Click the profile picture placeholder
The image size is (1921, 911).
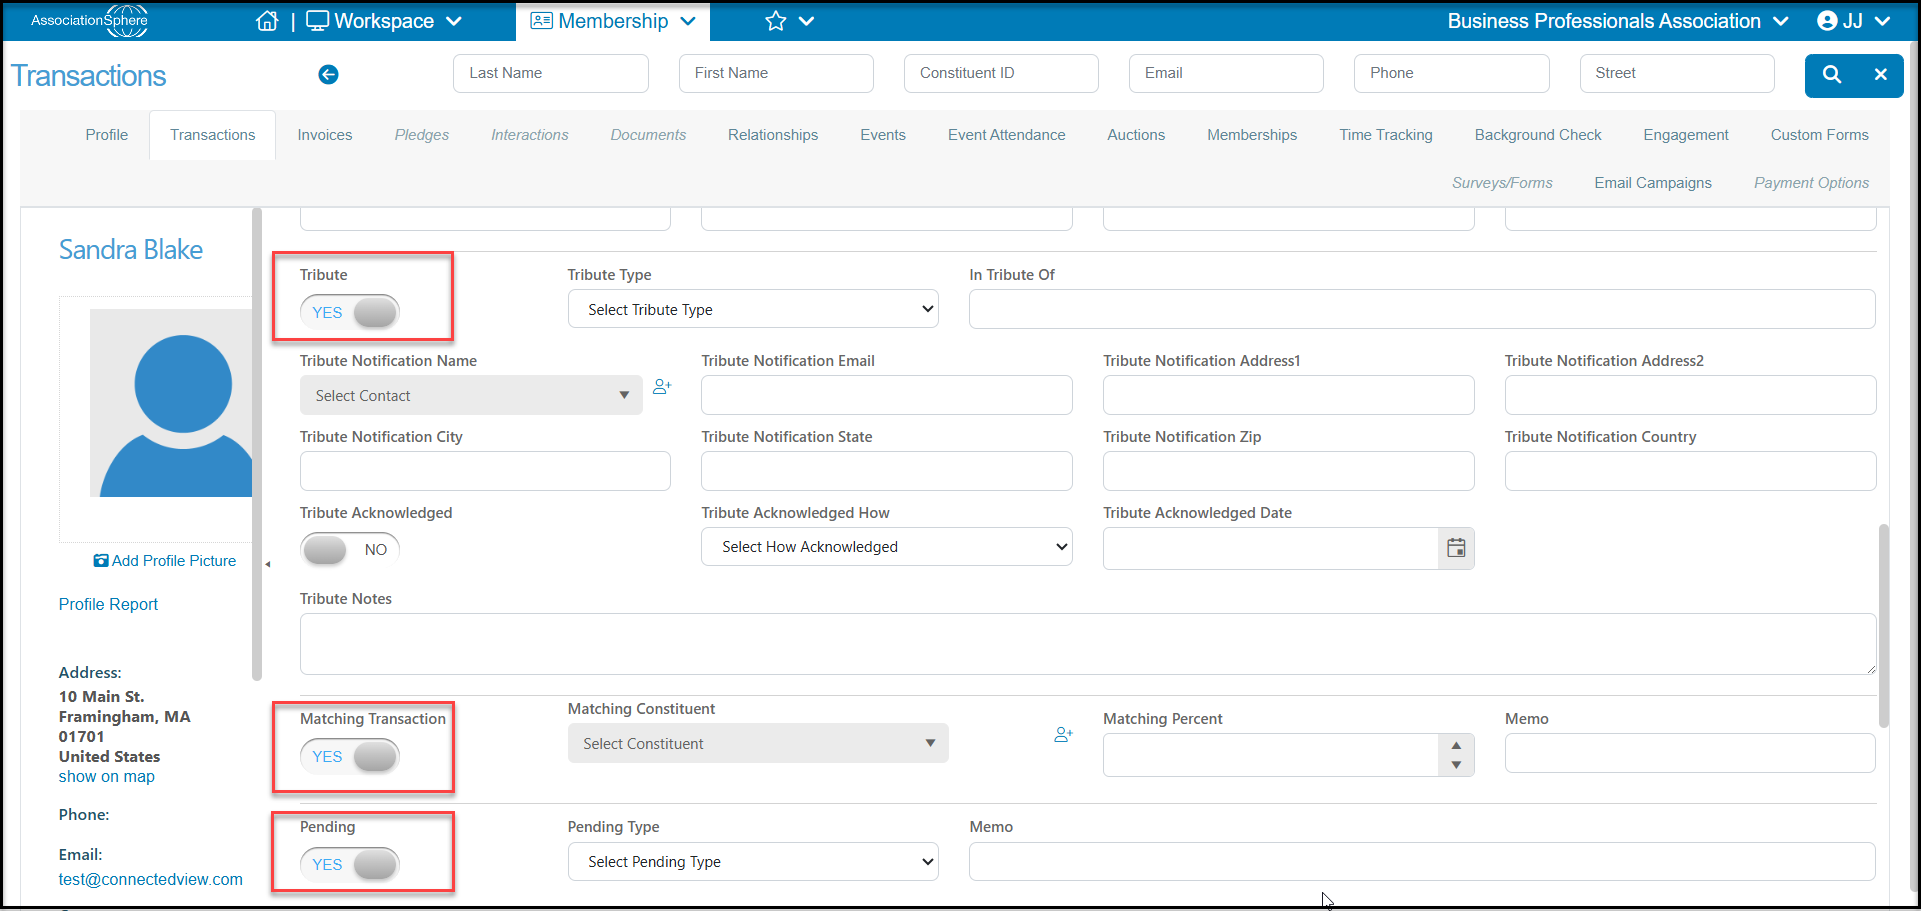(x=171, y=403)
